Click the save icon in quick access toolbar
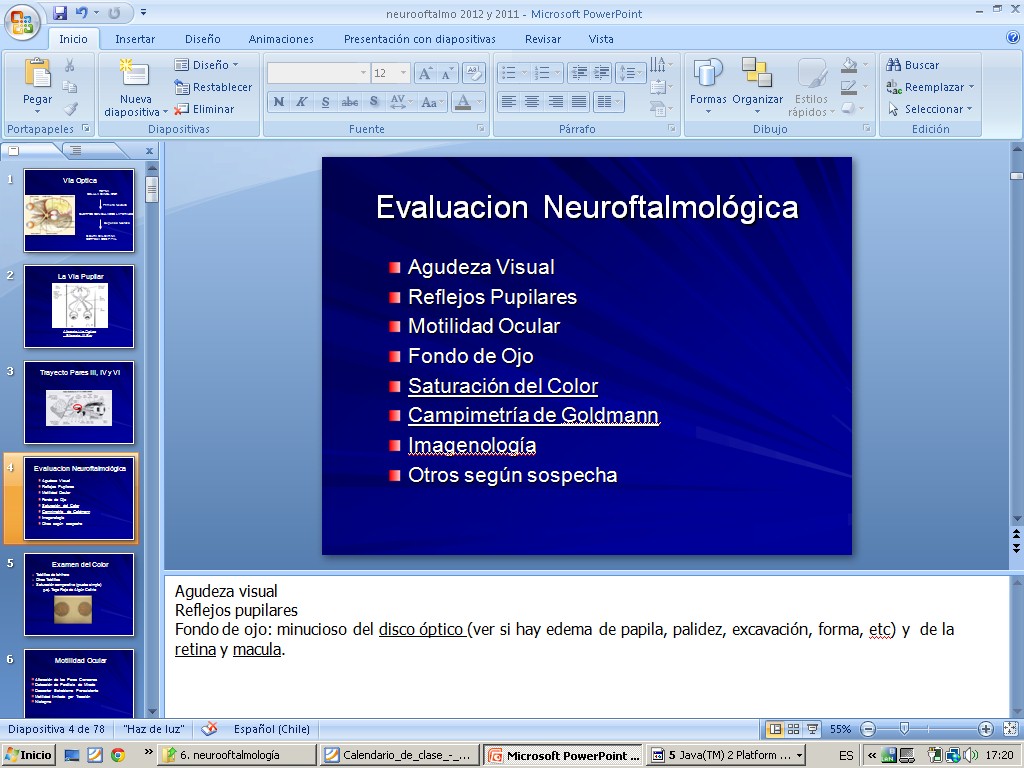 click(x=60, y=13)
